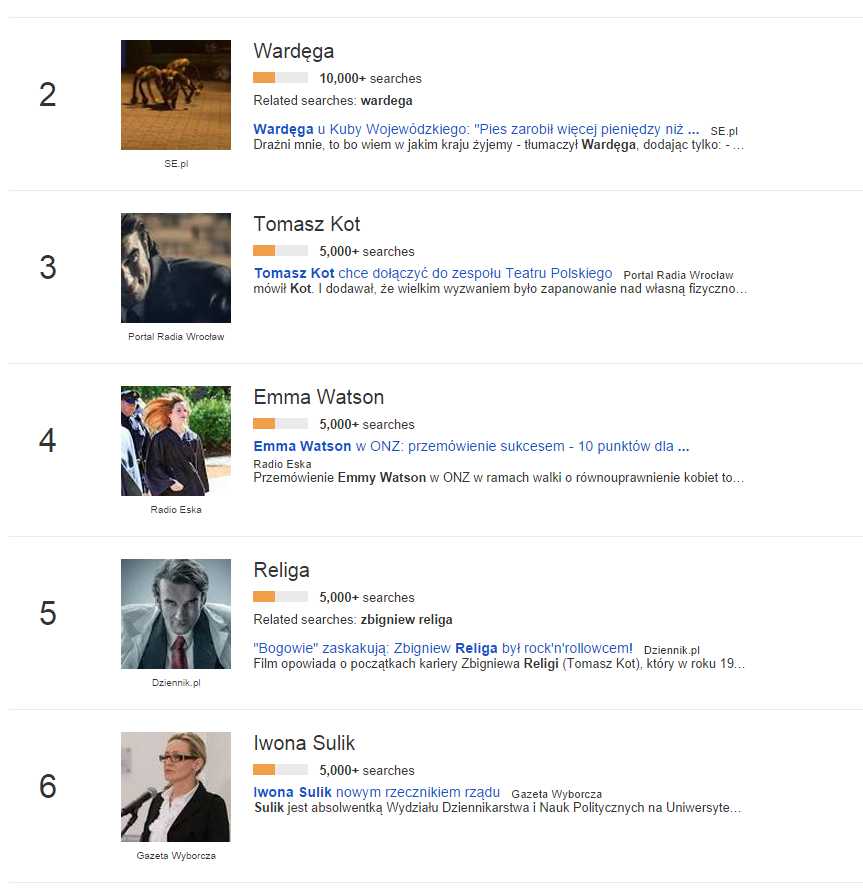863x889 pixels.
Task: Select the Religa trend title
Action: [x=282, y=570]
